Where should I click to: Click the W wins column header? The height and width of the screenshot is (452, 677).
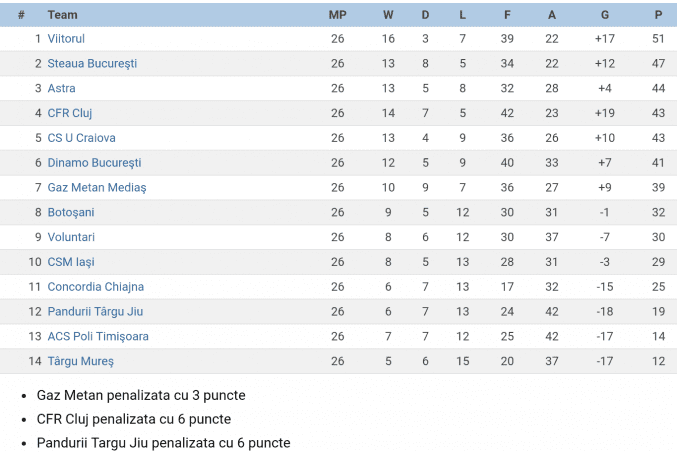point(388,15)
